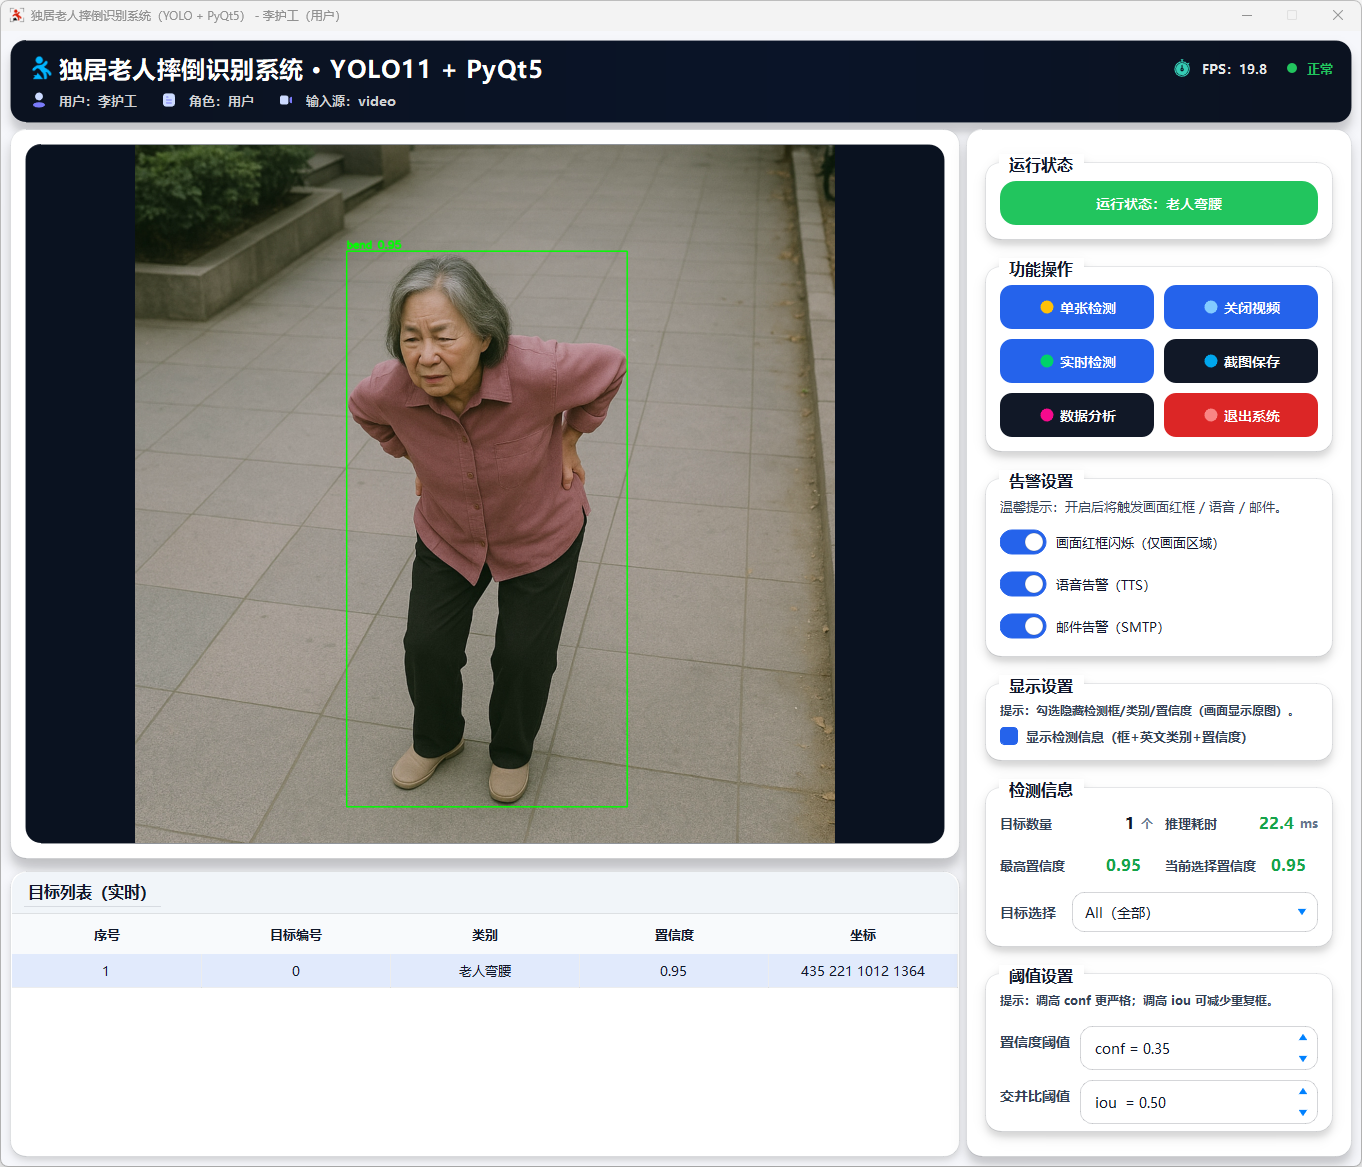
Task: Click the FPS stopwatch icon
Action: pyautogui.click(x=1182, y=68)
